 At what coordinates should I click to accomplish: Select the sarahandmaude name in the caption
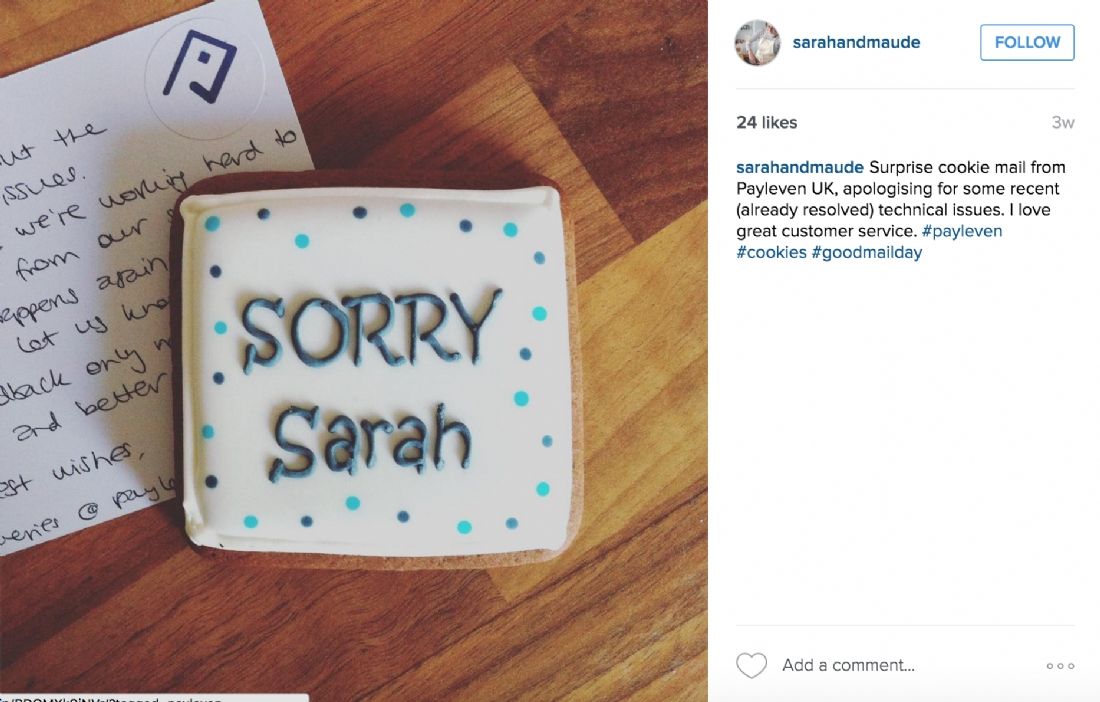coord(800,167)
